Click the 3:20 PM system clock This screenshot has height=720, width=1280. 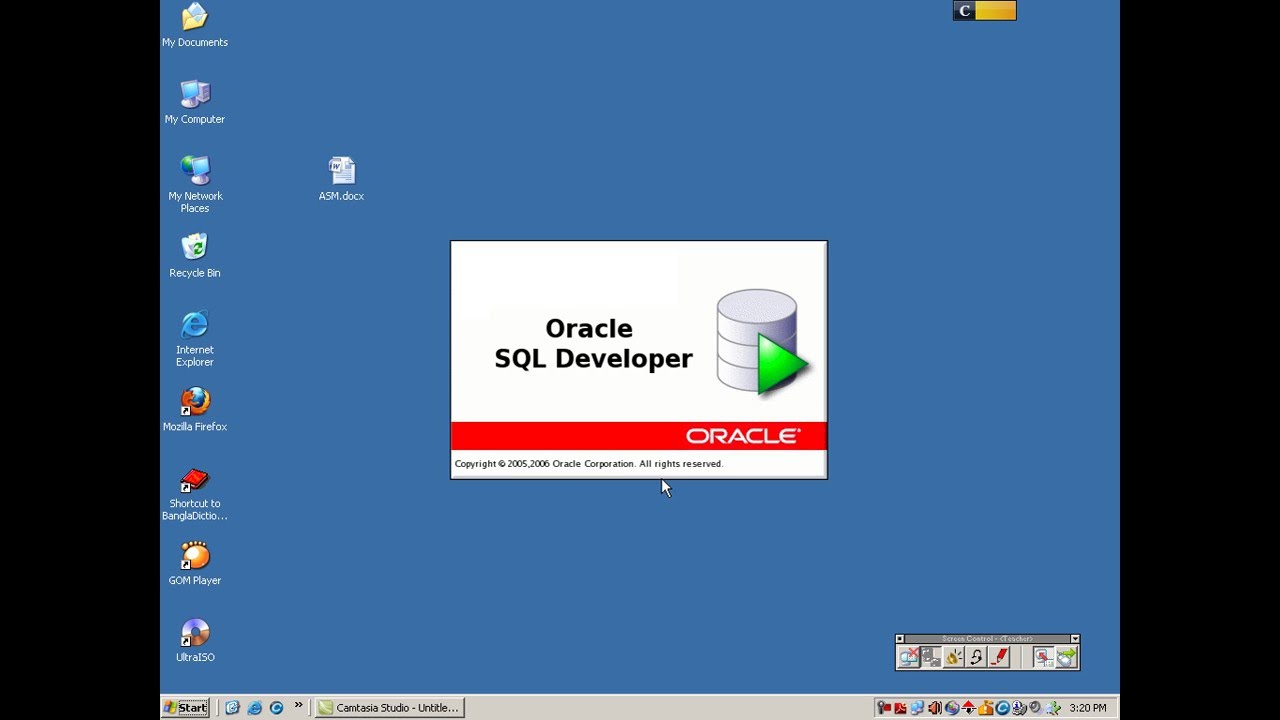pyautogui.click(x=1088, y=708)
